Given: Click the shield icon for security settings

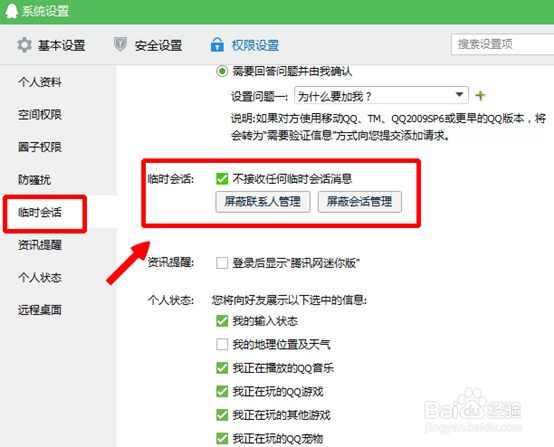Looking at the screenshot, I should pyautogui.click(x=120, y=45).
